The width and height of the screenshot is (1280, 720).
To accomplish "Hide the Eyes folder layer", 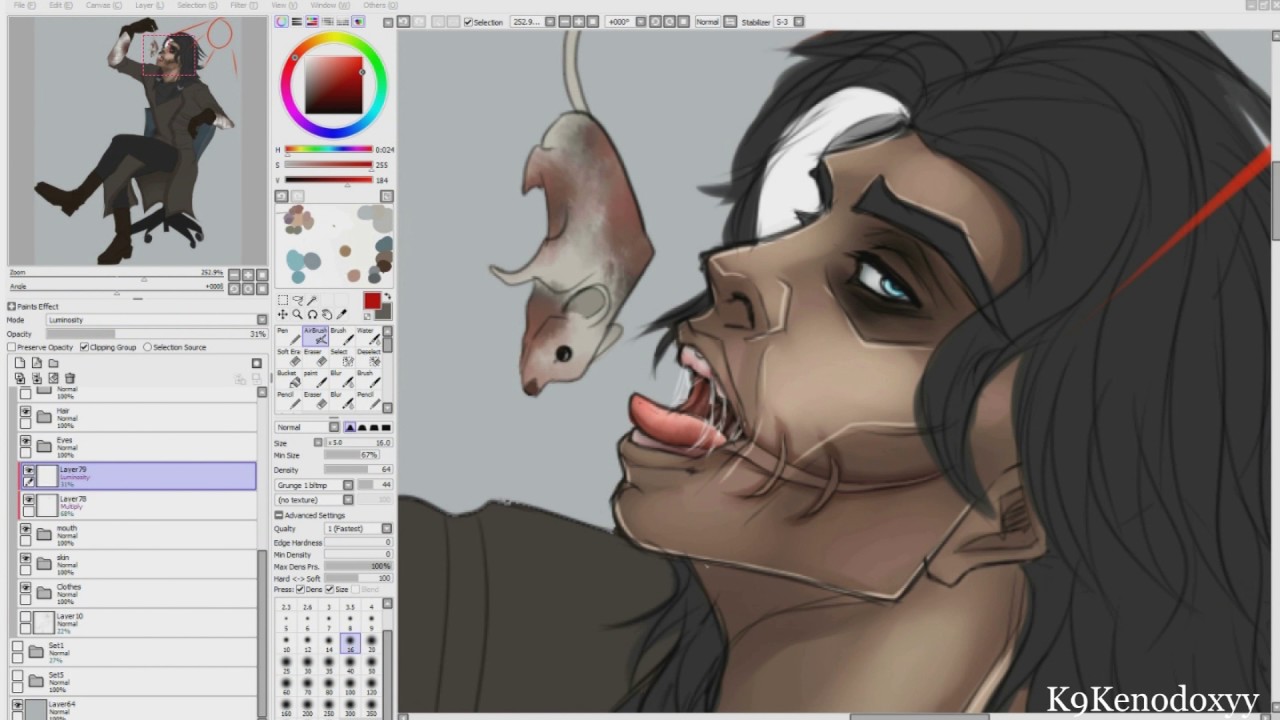I will [26, 440].
